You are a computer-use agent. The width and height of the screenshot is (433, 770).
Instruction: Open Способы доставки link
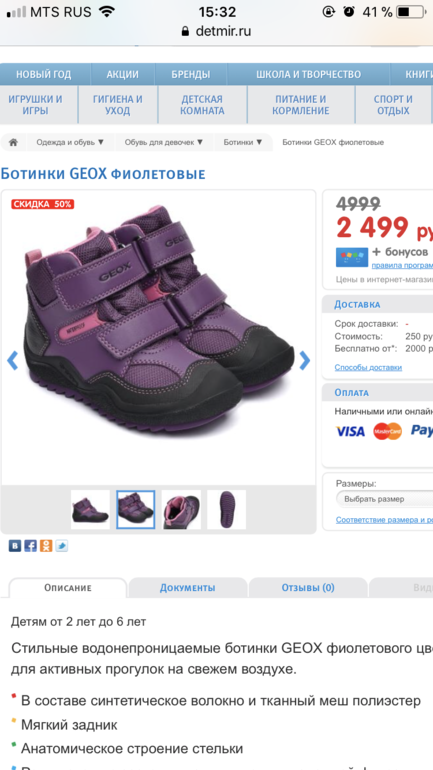[368, 367]
